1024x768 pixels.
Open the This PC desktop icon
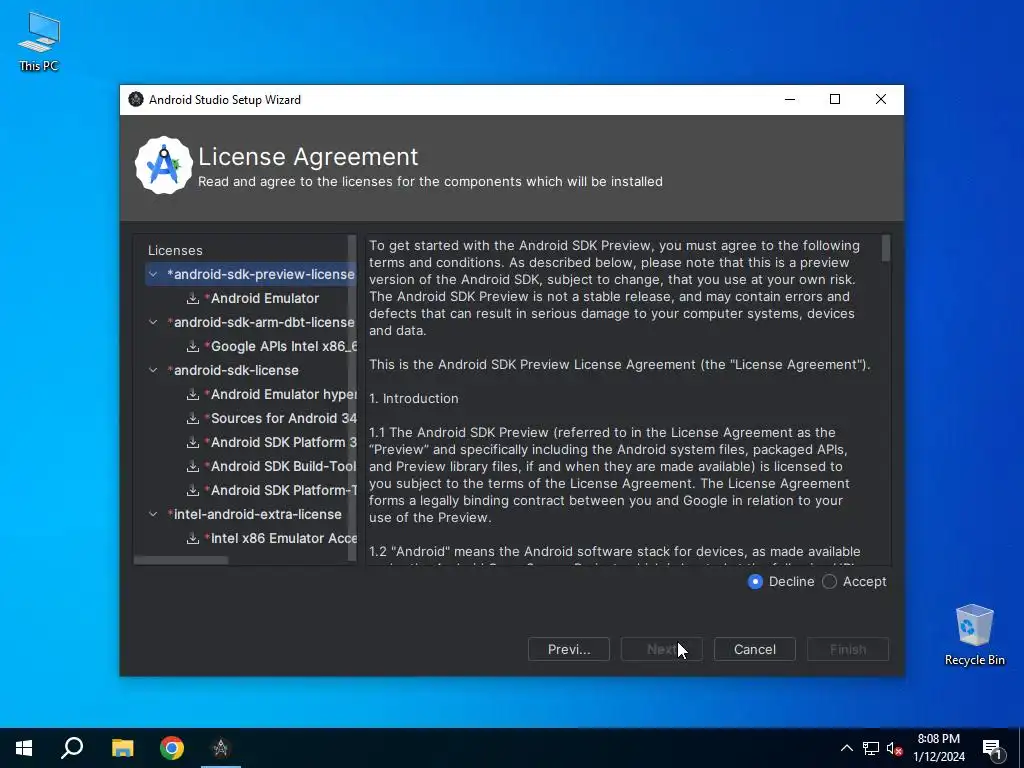click(x=39, y=40)
